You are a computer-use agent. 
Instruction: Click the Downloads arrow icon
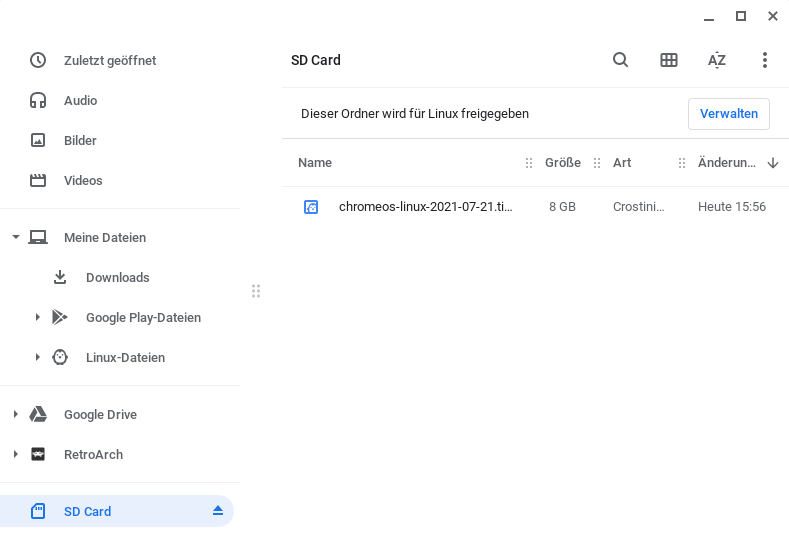coord(60,277)
